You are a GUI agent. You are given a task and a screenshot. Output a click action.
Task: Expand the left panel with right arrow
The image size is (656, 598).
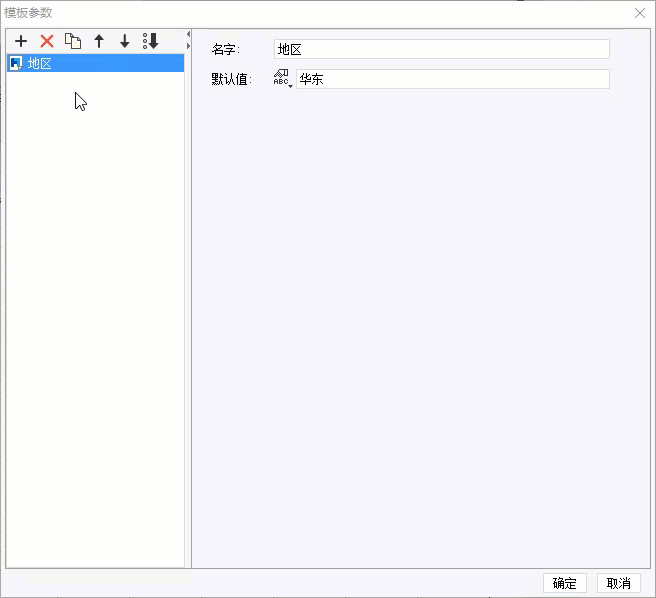point(188,46)
